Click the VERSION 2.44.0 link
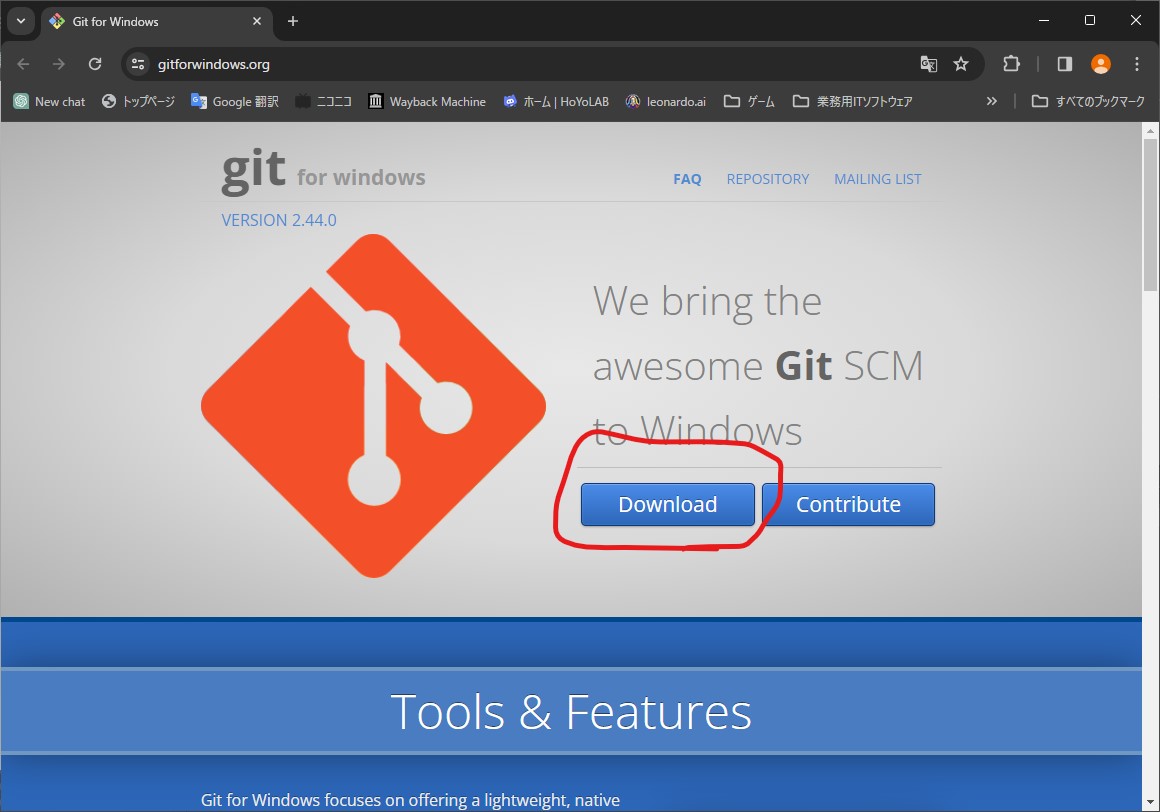Screen dimensions: 1160x812 pos(279,220)
